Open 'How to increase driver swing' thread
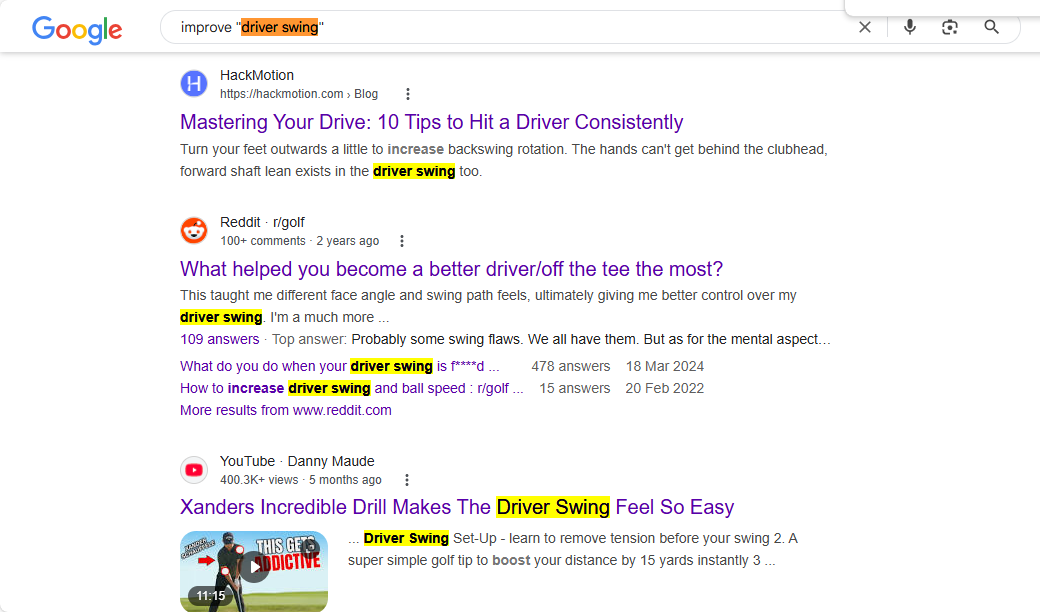Viewport: 1040px width, 612px height. pyautogui.click(x=324, y=388)
